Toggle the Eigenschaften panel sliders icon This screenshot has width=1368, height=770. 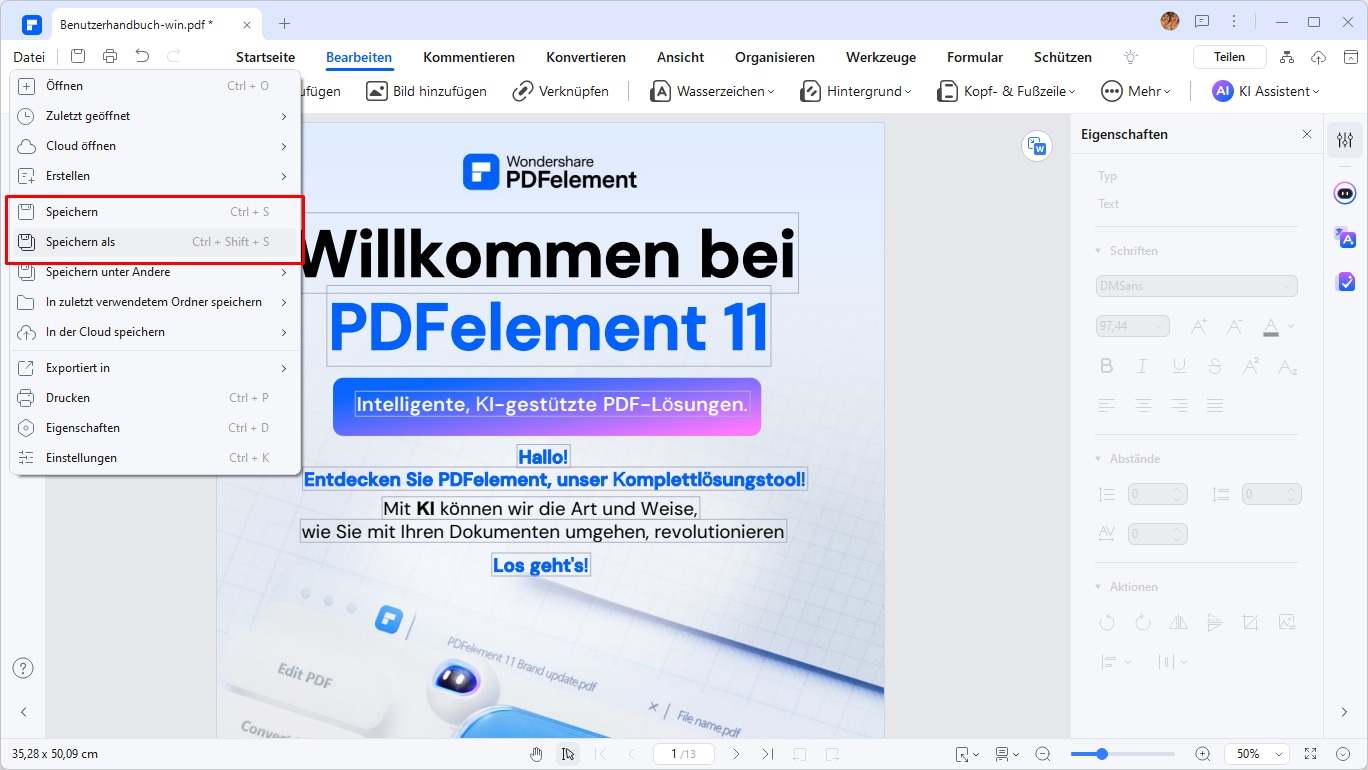[x=1345, y=140]
